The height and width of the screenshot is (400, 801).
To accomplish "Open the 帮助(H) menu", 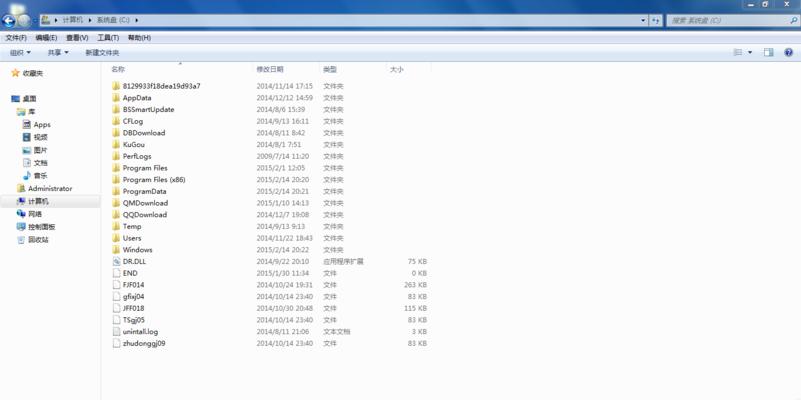I will point(139,38).
